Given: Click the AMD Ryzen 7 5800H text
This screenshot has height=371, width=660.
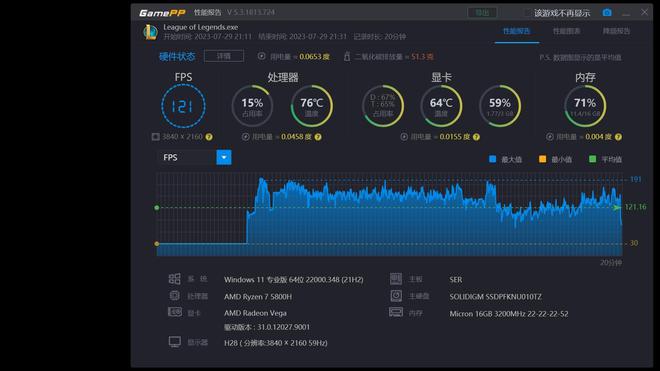Looking at the screenshot, I should pos(258,296).
